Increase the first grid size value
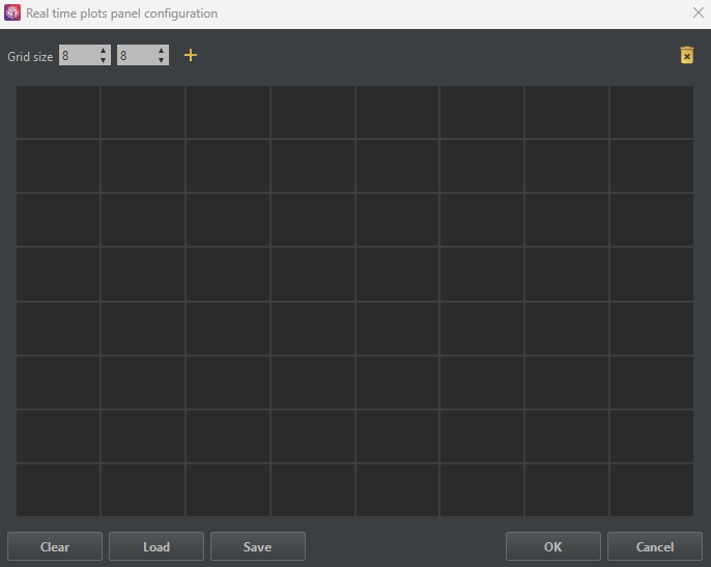Image resolution: width=711 pixels, height=567 pixels. [103, 51]
